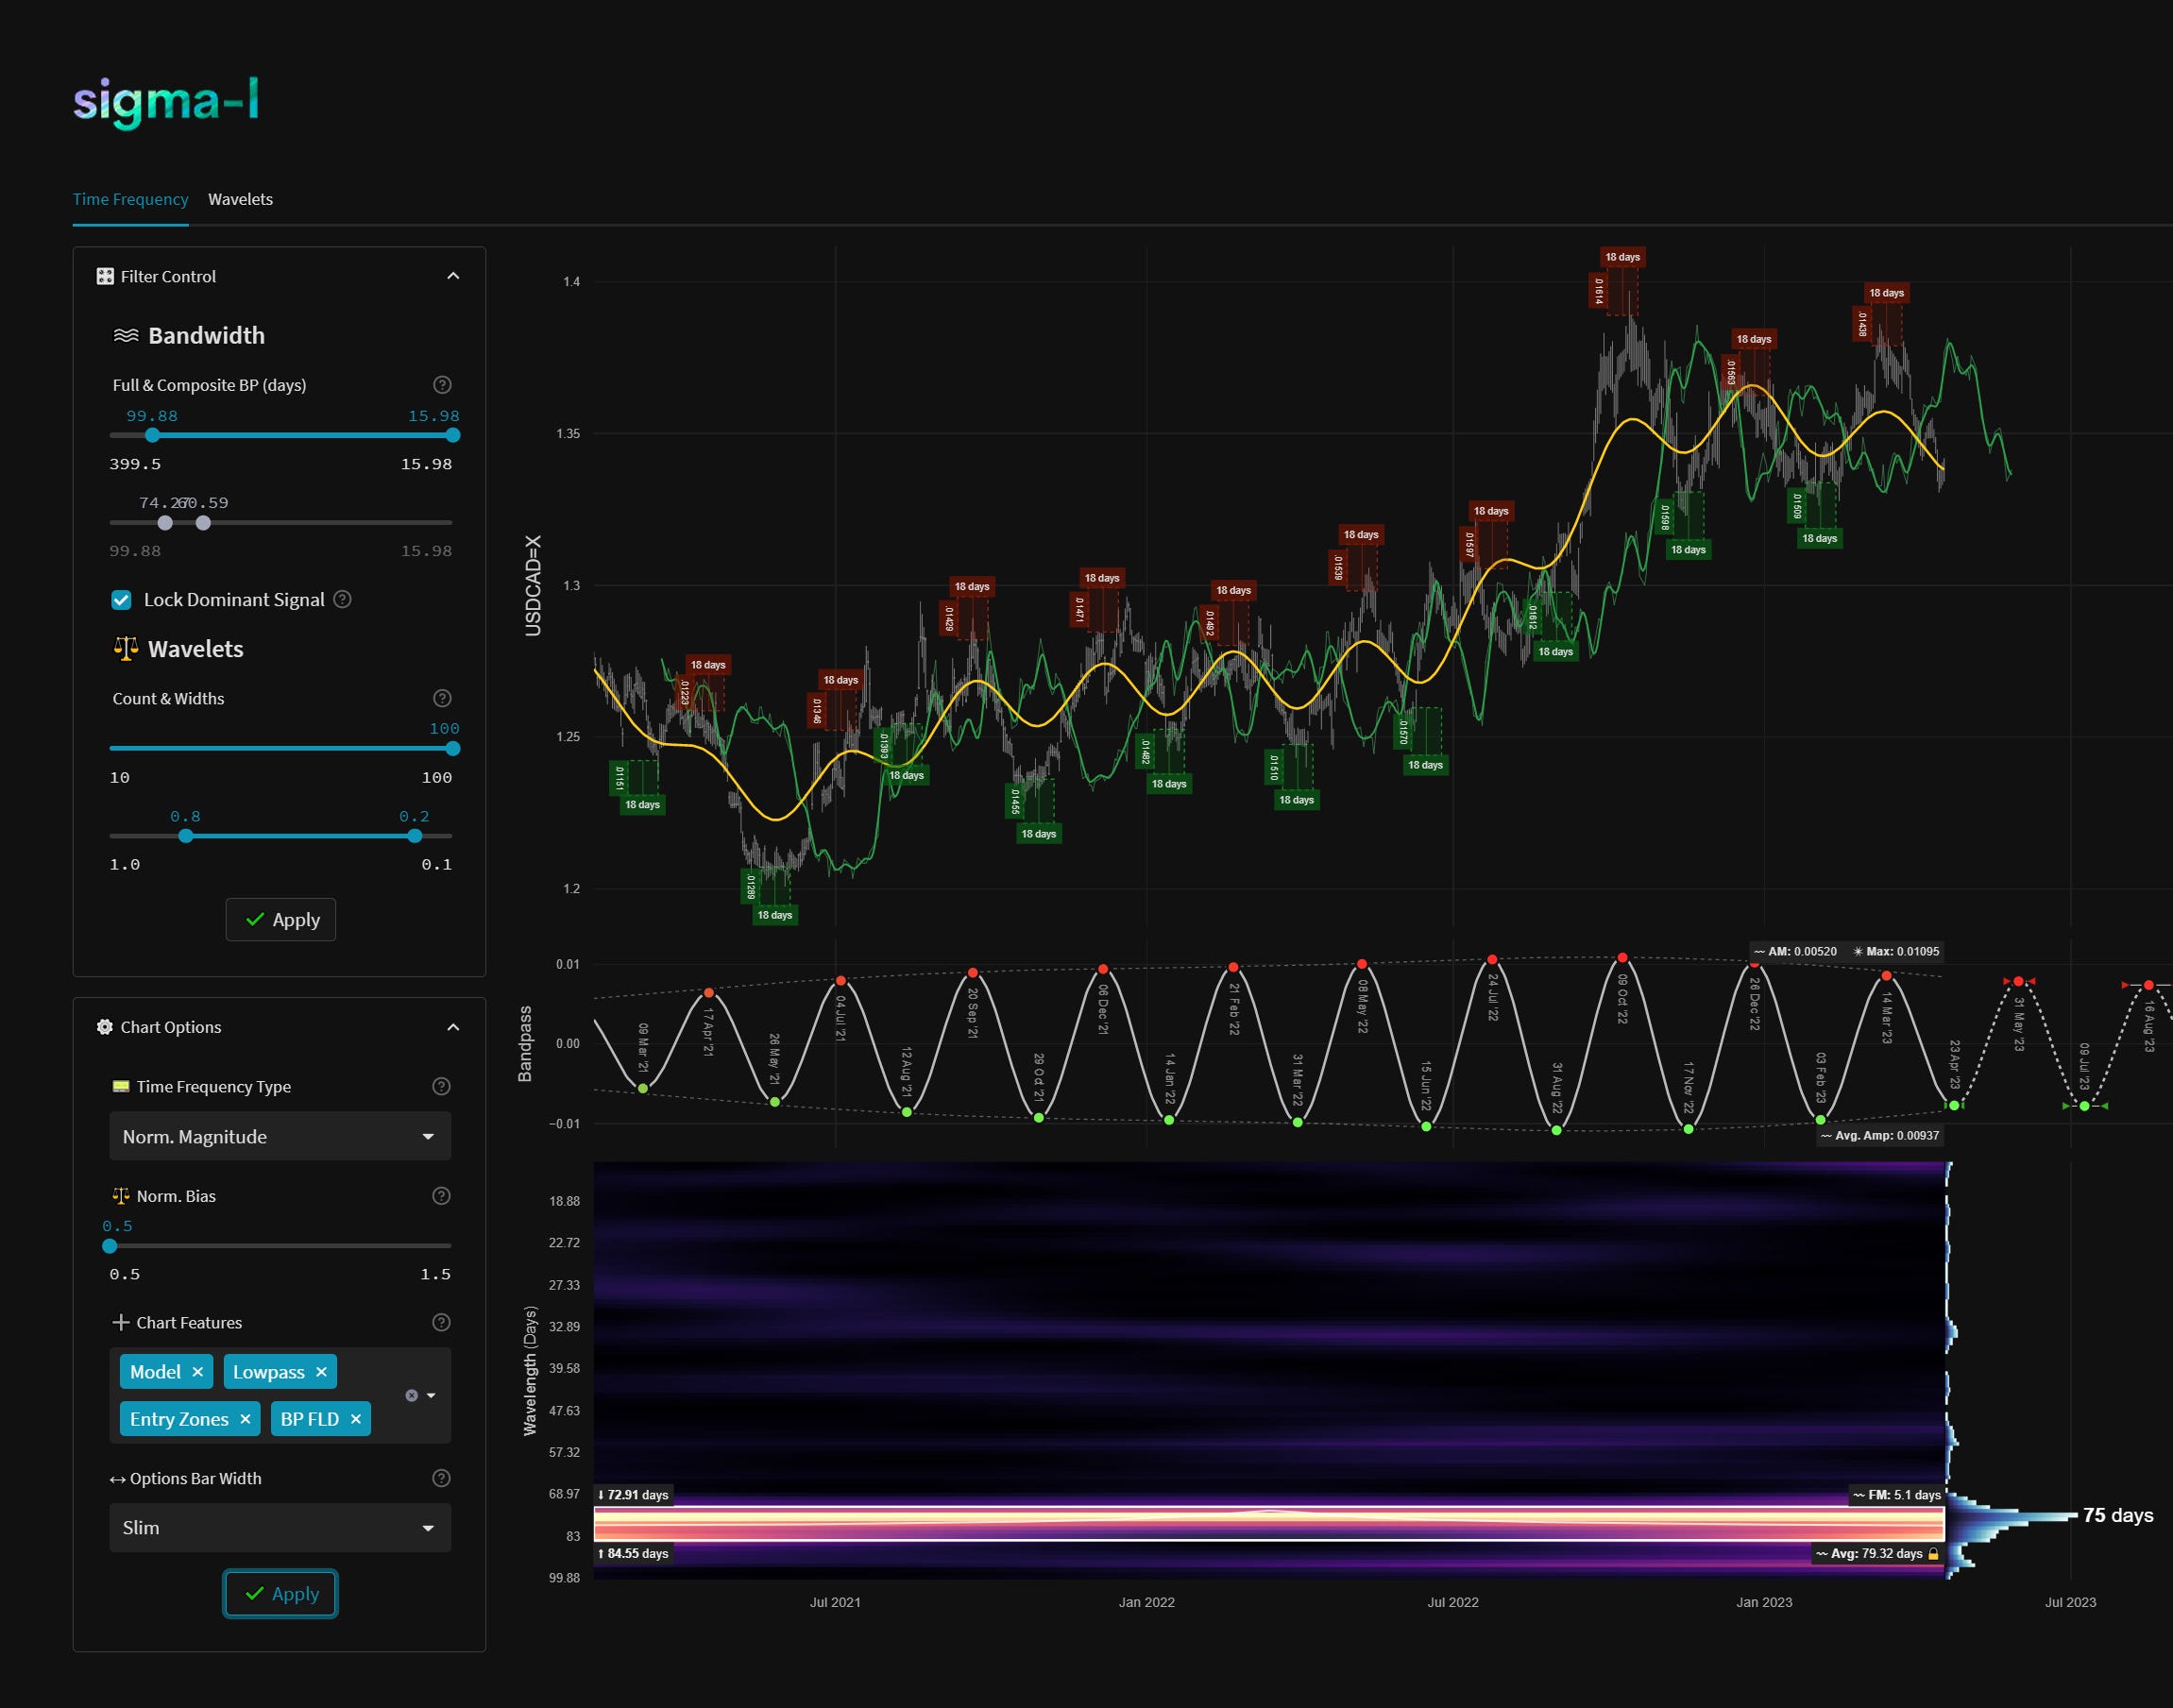Click the Entry Zones tag label

pyautogui.click(x=179, y=1419)
